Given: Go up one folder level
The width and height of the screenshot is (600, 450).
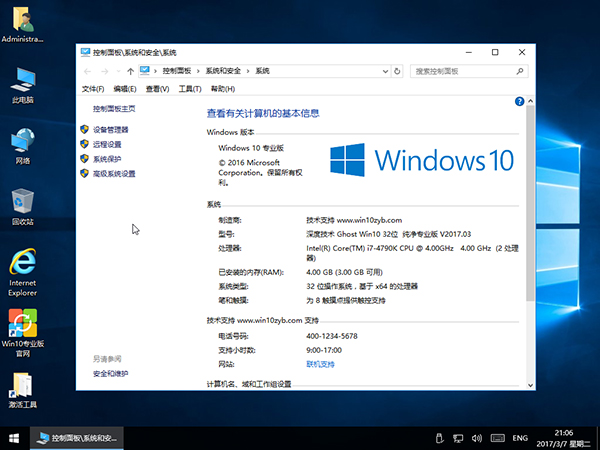Looking at the screenshot, I should coord(130,71).
